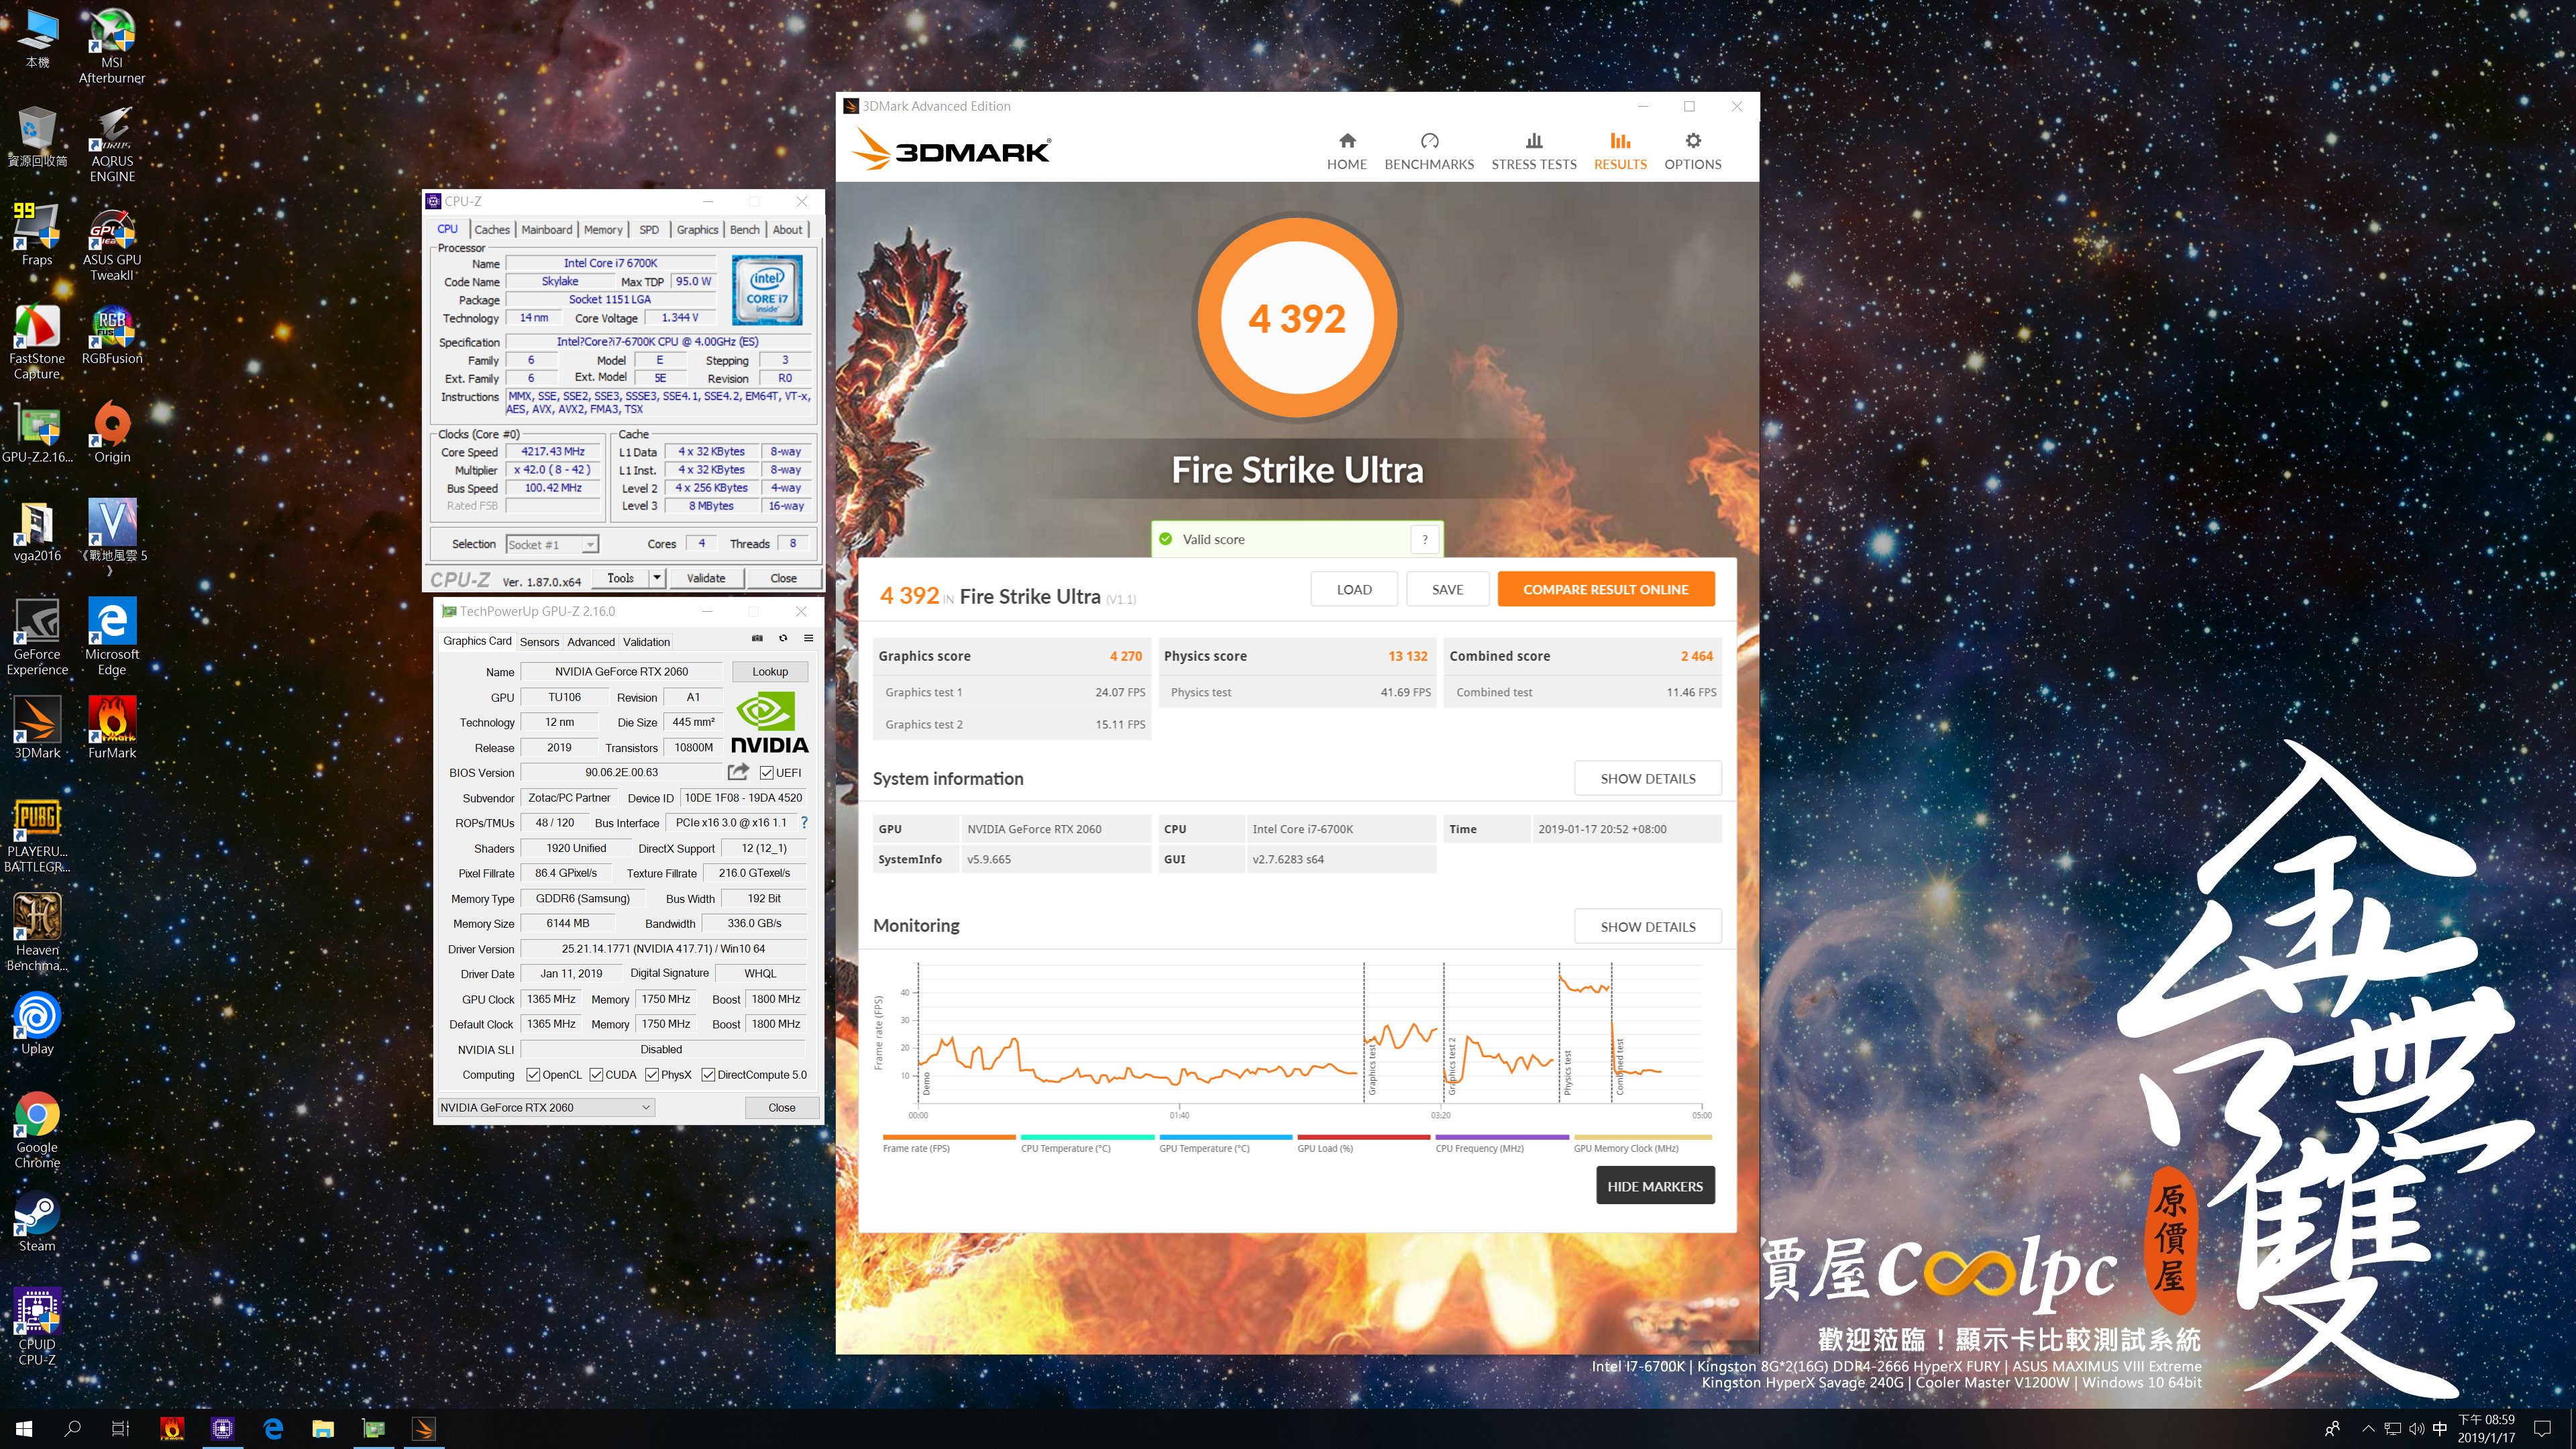Click COMPARE RESULT ONLINE button
Image resolution: width=2576 pixels, height=1449 pixels.
click(x=1605, y=589)
